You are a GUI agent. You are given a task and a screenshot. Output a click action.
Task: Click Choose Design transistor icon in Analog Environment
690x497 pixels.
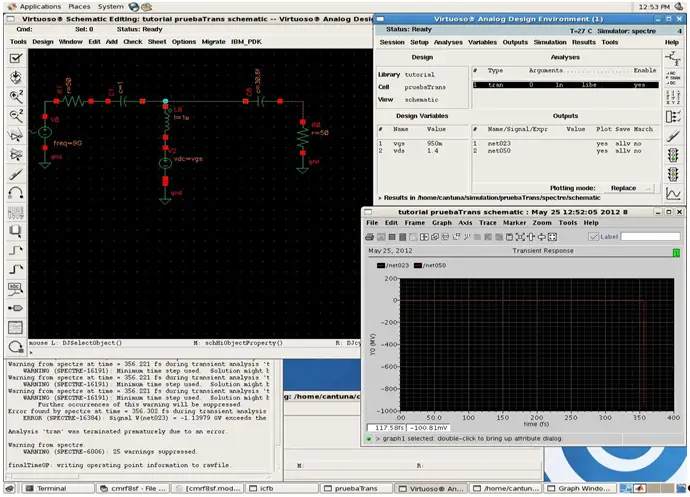(673, 58)
